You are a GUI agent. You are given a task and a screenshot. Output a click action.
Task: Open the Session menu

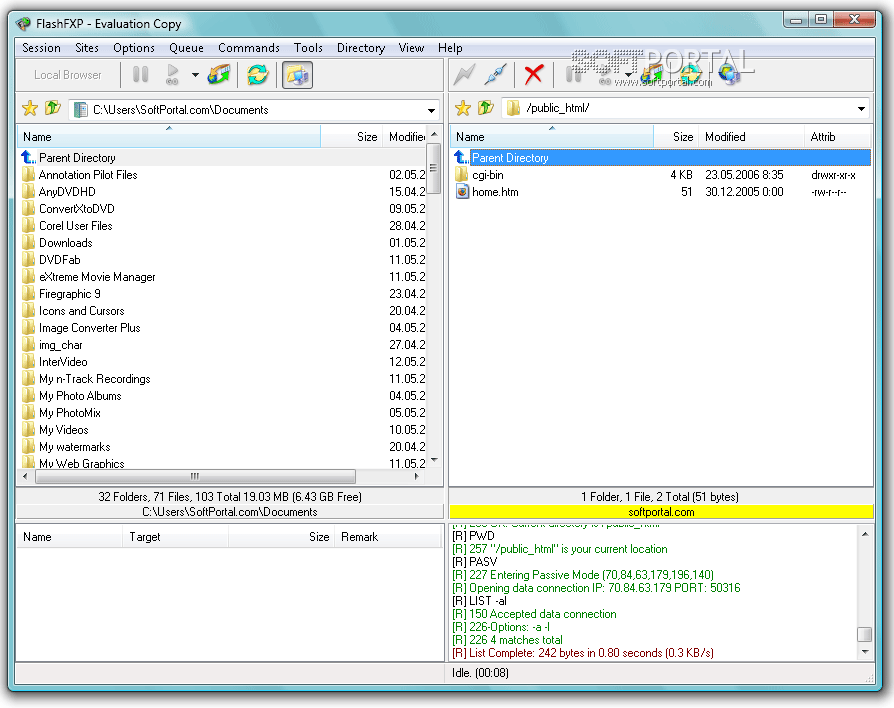coord(41,48)
